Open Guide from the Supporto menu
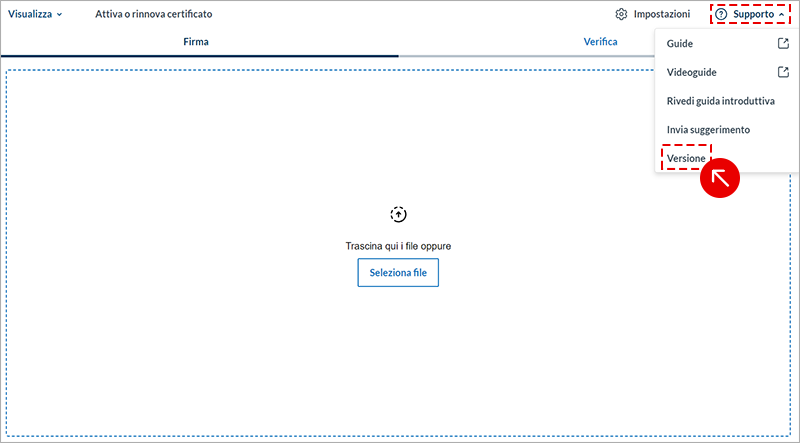The width and height of the screenshot is (800, 443). click(680, 44)
